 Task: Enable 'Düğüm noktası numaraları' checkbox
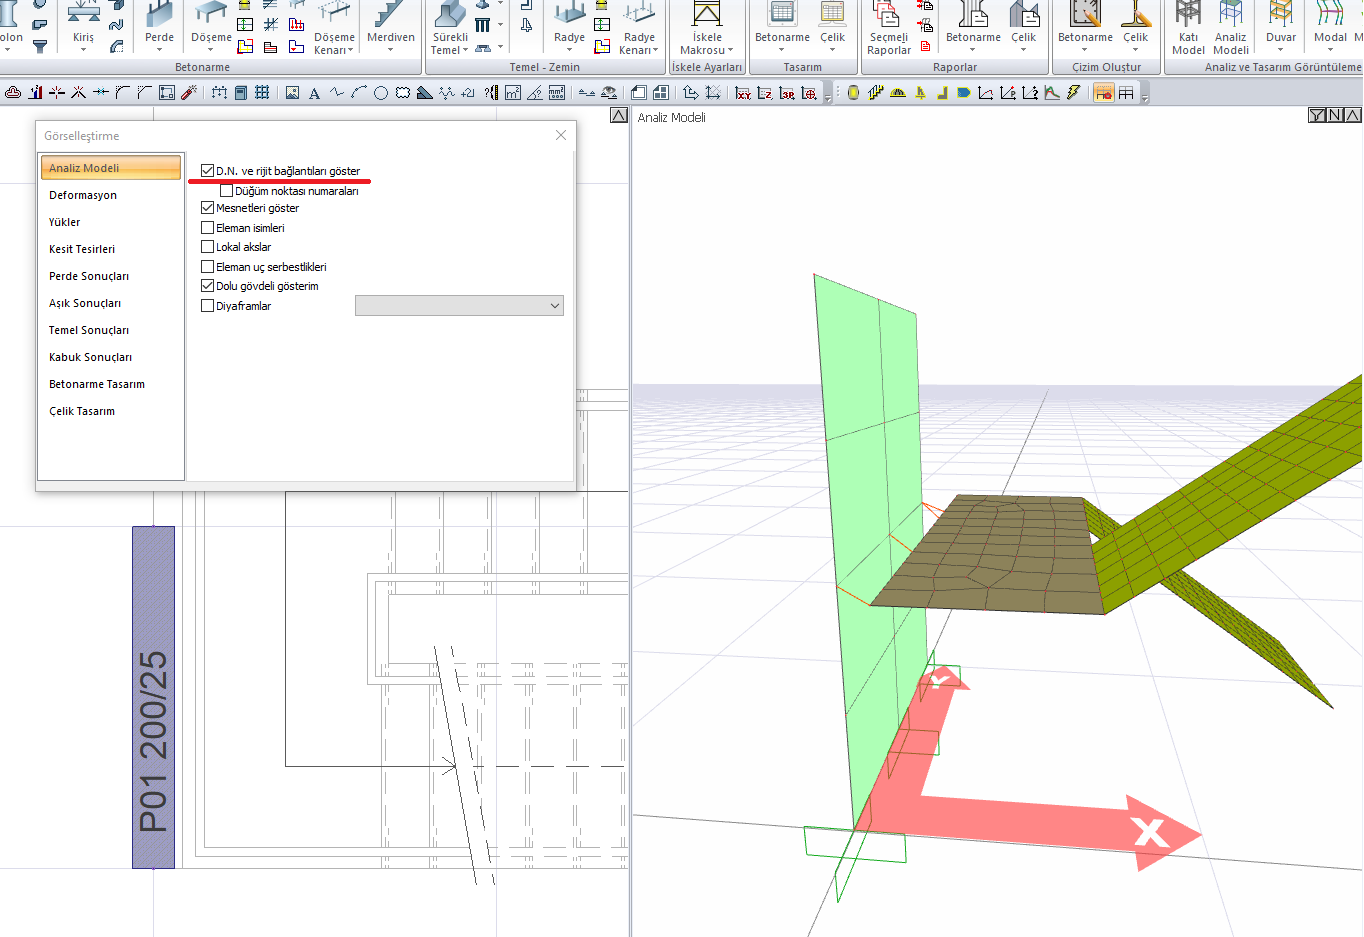226,191
